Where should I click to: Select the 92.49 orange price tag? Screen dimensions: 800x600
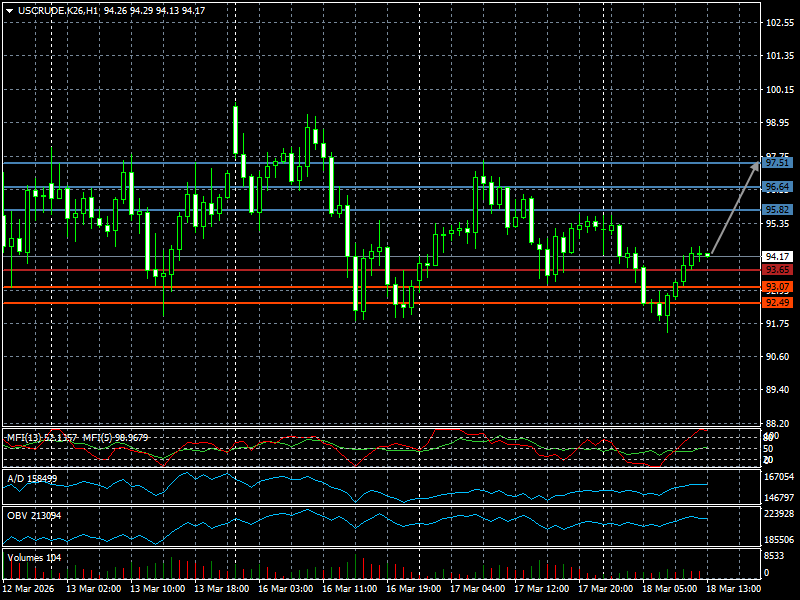pyautogui.click(x=778, y=303)
